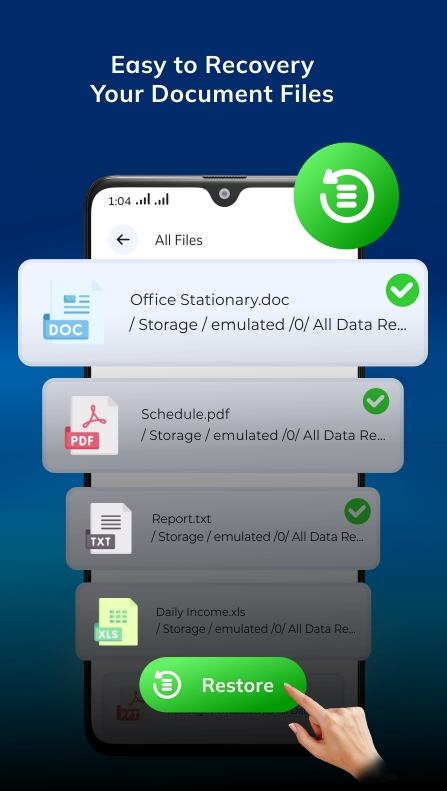
Task: Tap the green Restore button
Action: tap(223, 685)
